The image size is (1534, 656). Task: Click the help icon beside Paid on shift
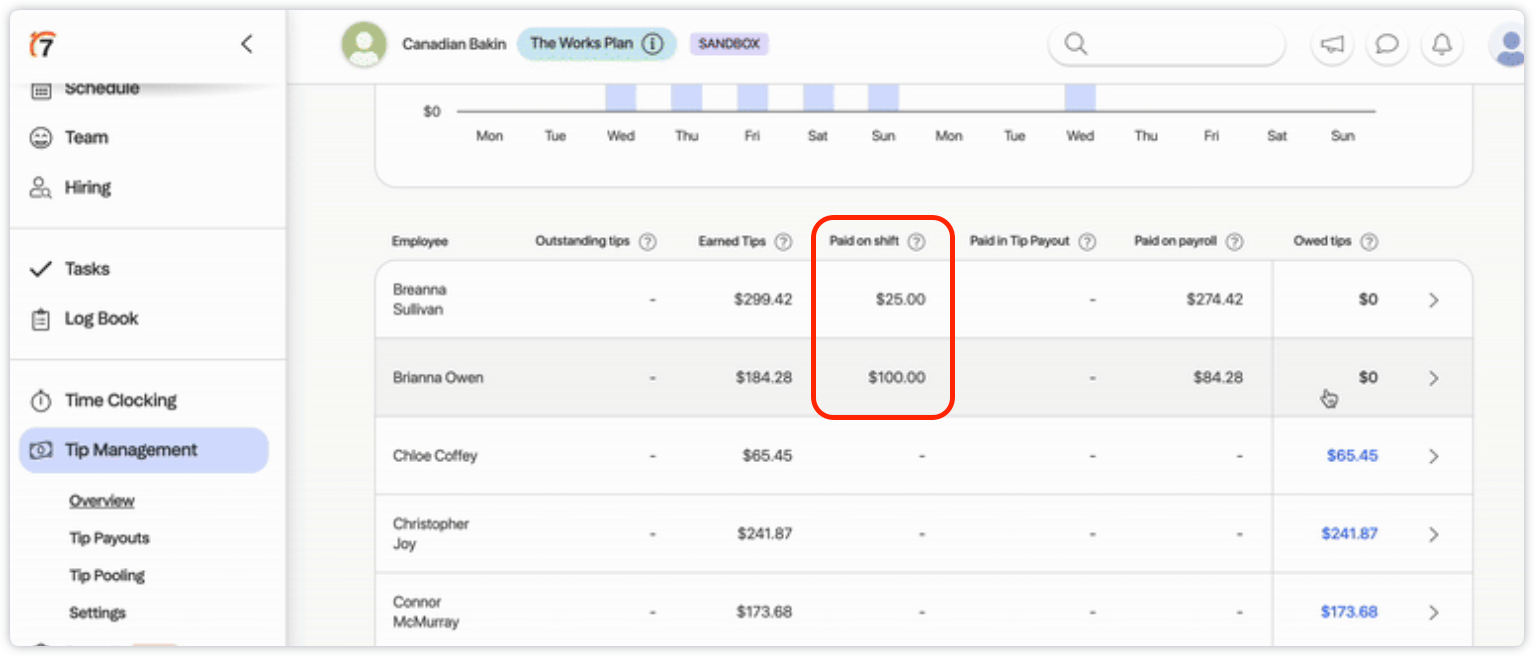[x=916, y=242]
